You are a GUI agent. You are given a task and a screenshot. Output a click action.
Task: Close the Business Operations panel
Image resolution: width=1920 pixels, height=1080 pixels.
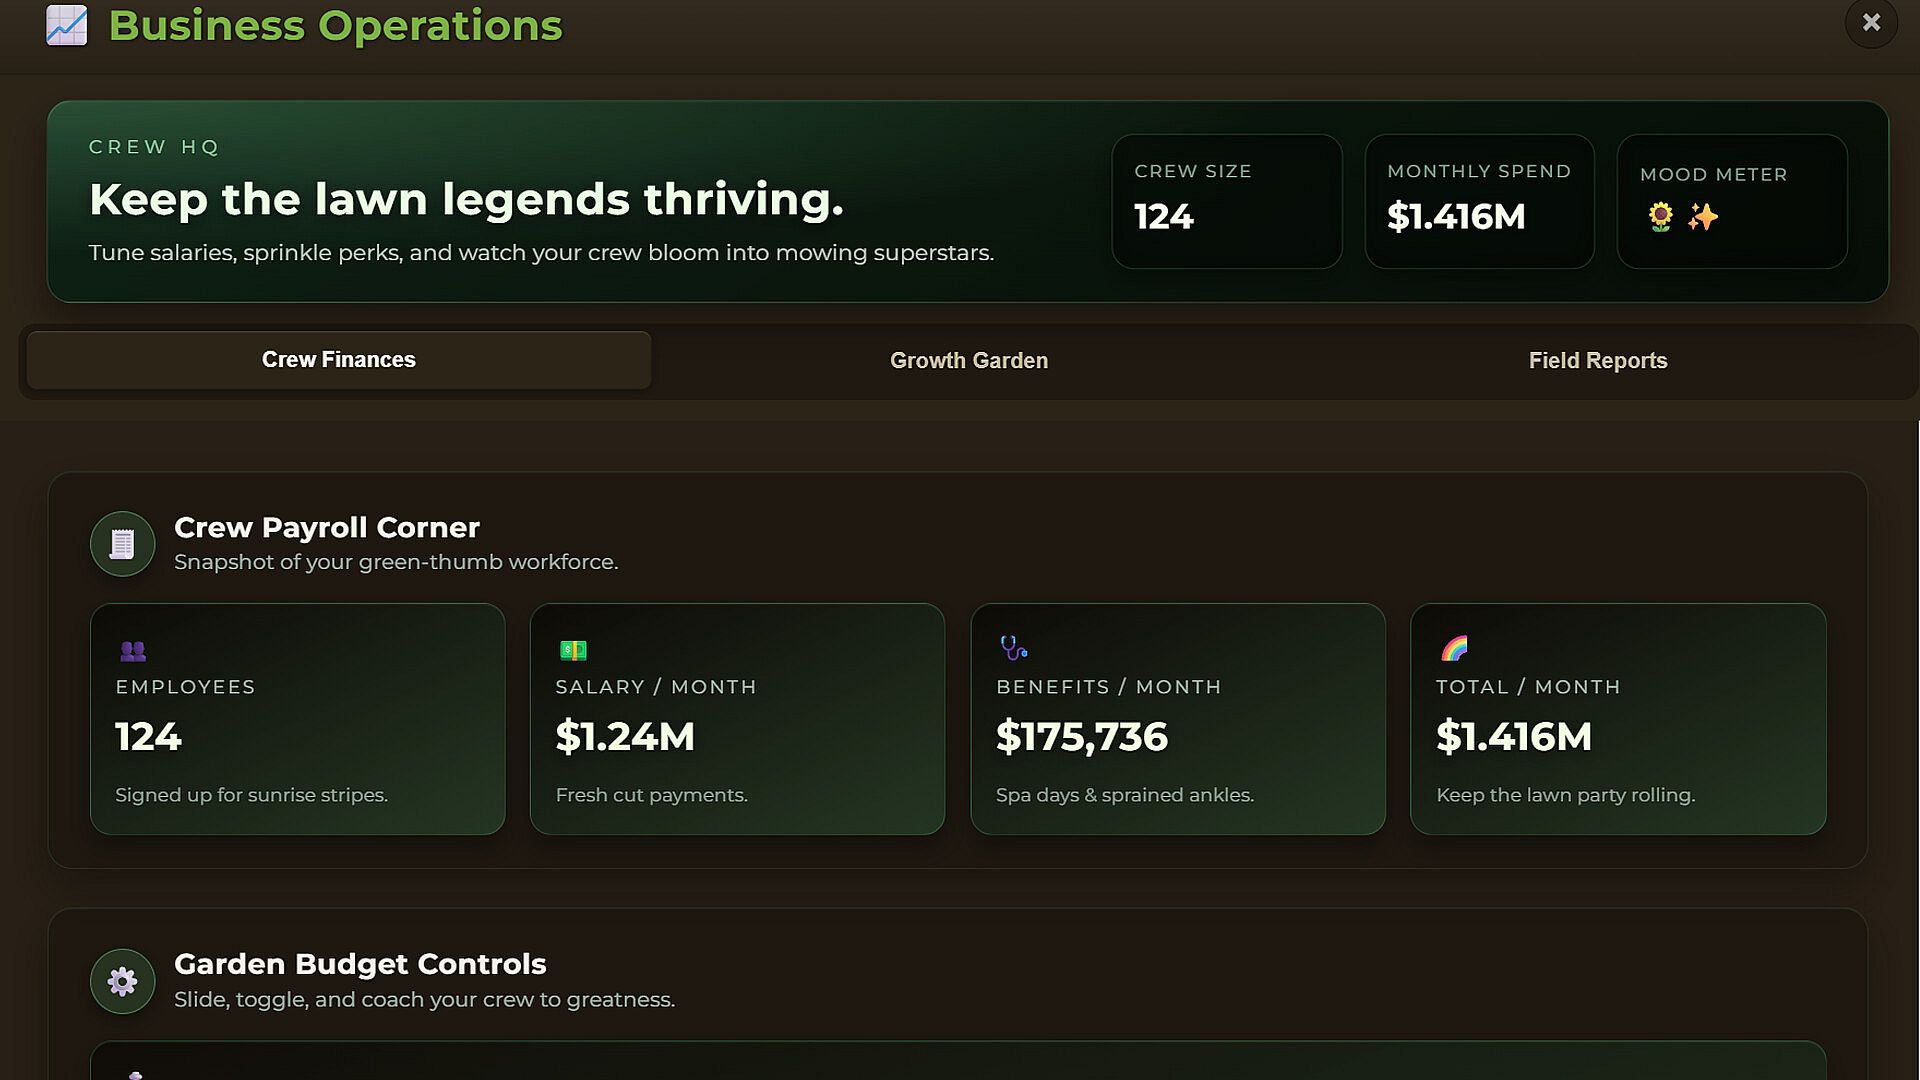pos(1871,22)
